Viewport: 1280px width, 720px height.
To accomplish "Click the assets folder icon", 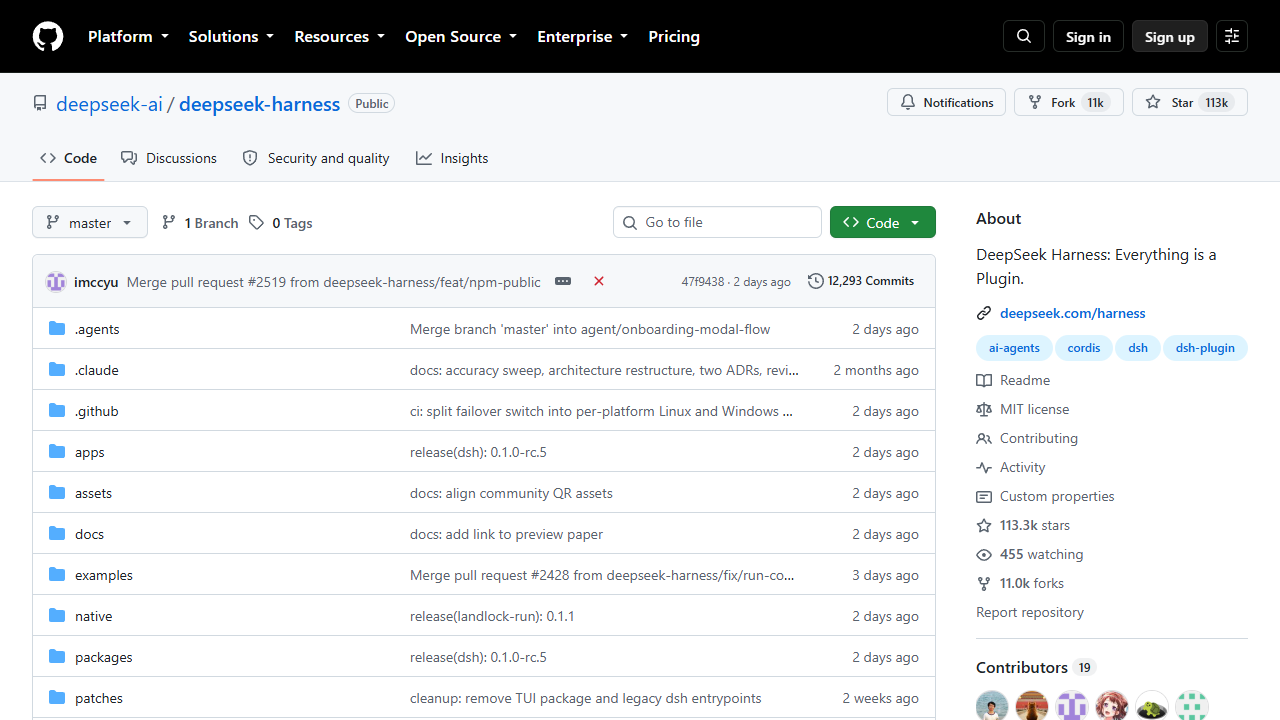I will pyautogui.click(x=57, y=493).
